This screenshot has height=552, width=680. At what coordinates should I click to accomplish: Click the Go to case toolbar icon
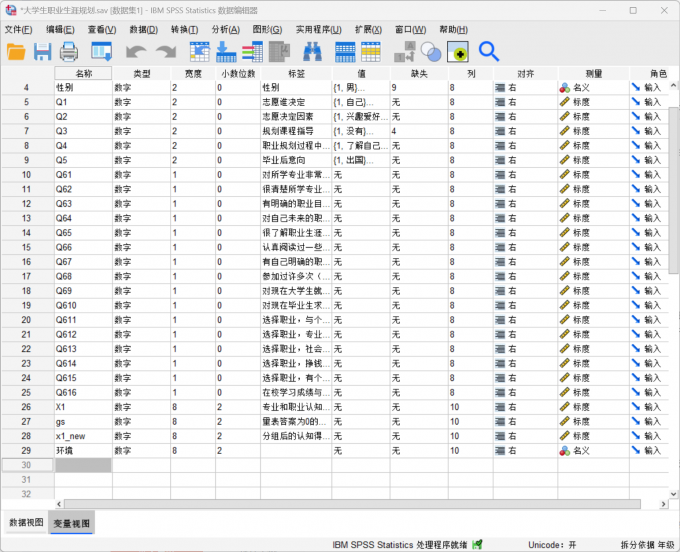coord(199,52)
